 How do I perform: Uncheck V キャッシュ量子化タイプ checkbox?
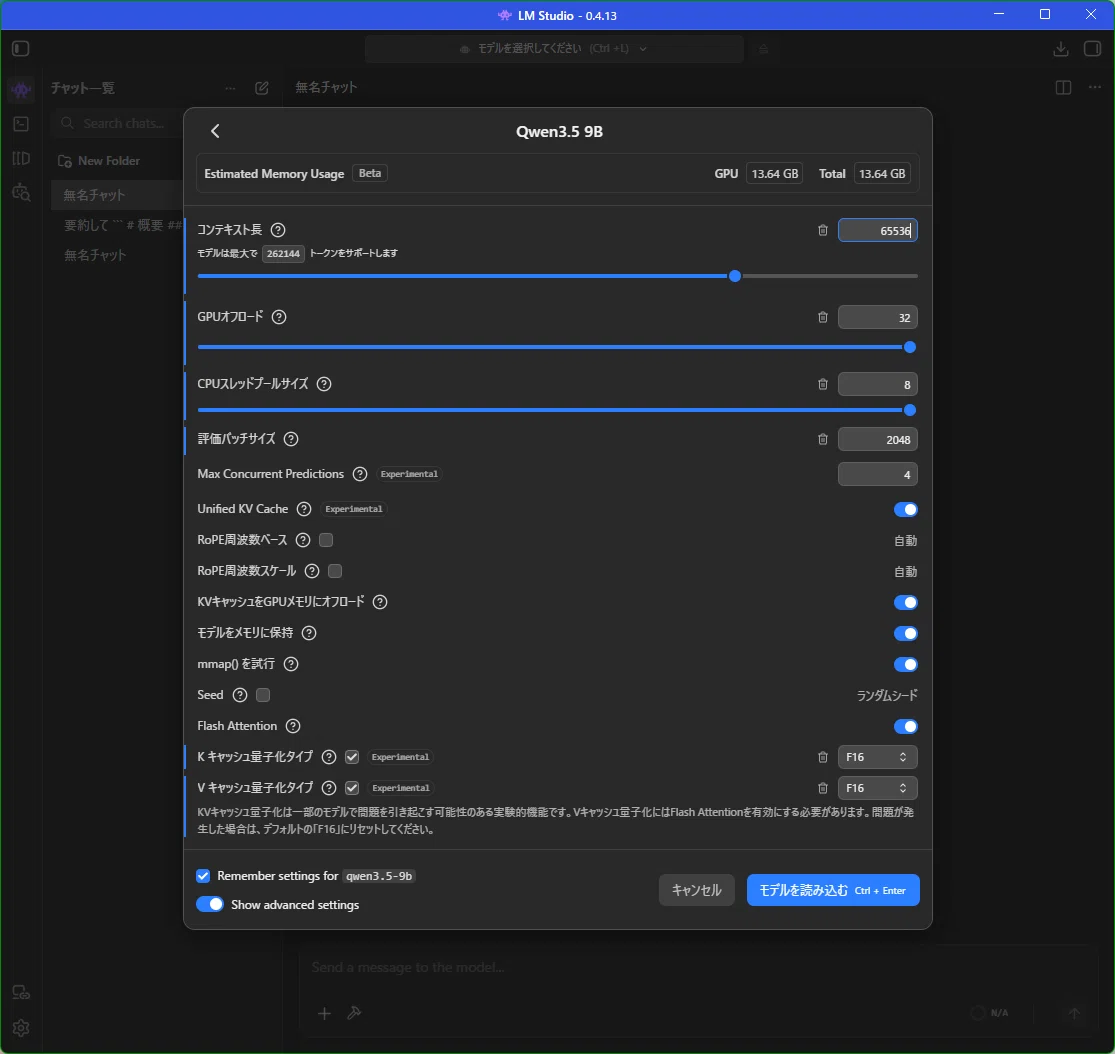pyautogui.click(x=352, y=788)
